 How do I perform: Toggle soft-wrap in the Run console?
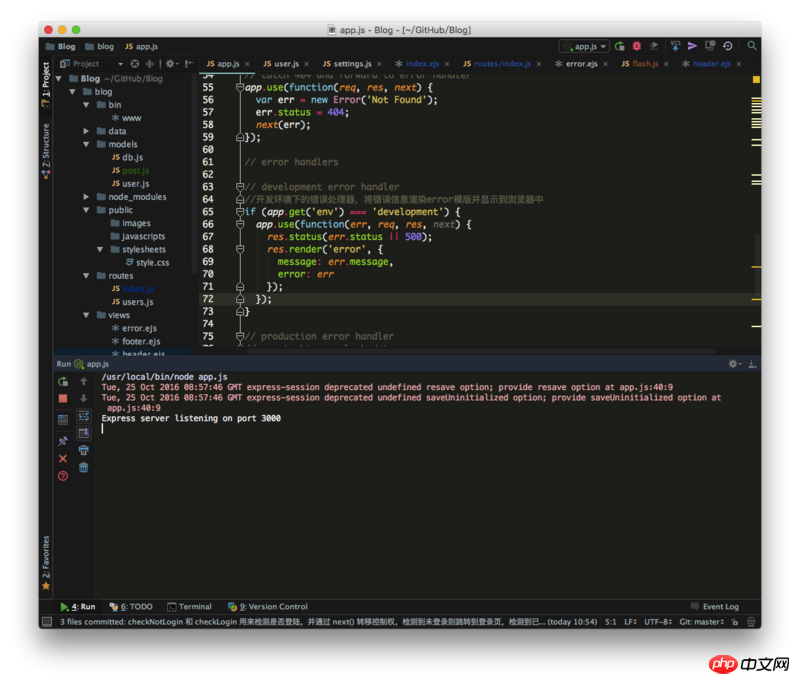coord(84,415)
